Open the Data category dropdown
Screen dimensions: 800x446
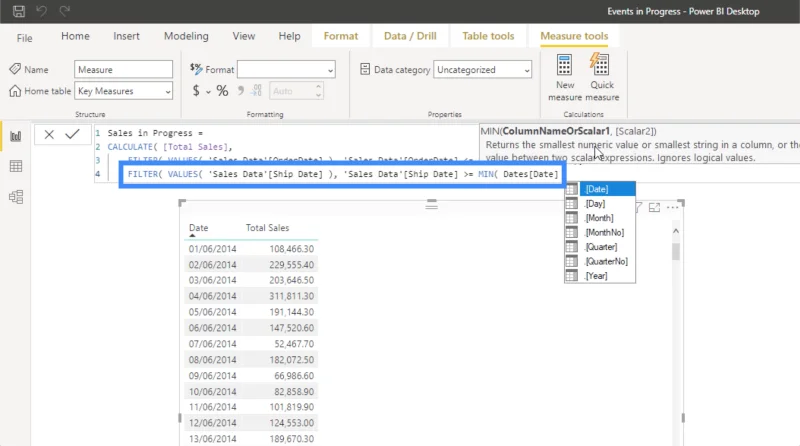point(482,69)
